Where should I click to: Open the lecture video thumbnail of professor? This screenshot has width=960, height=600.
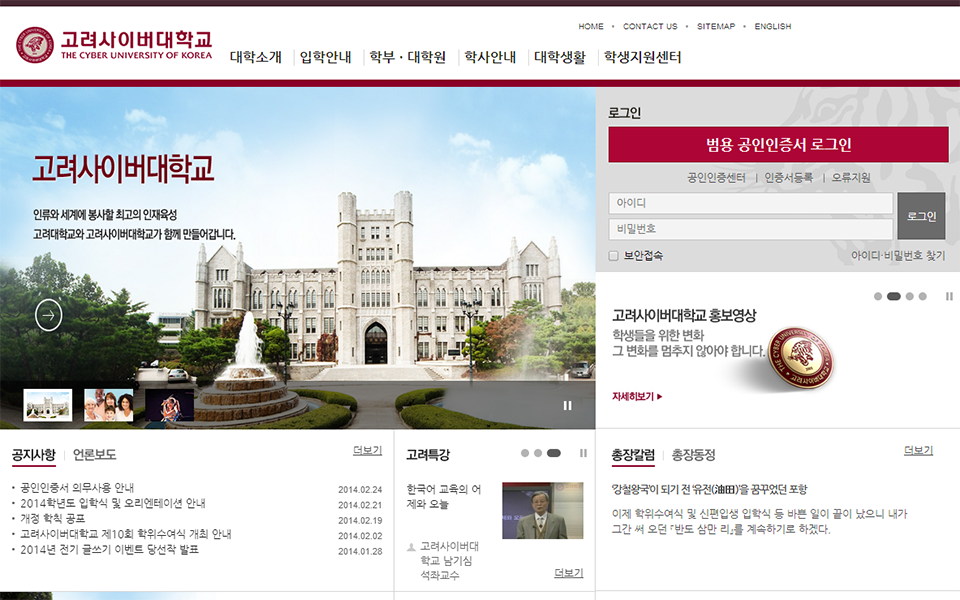point(542,510)
